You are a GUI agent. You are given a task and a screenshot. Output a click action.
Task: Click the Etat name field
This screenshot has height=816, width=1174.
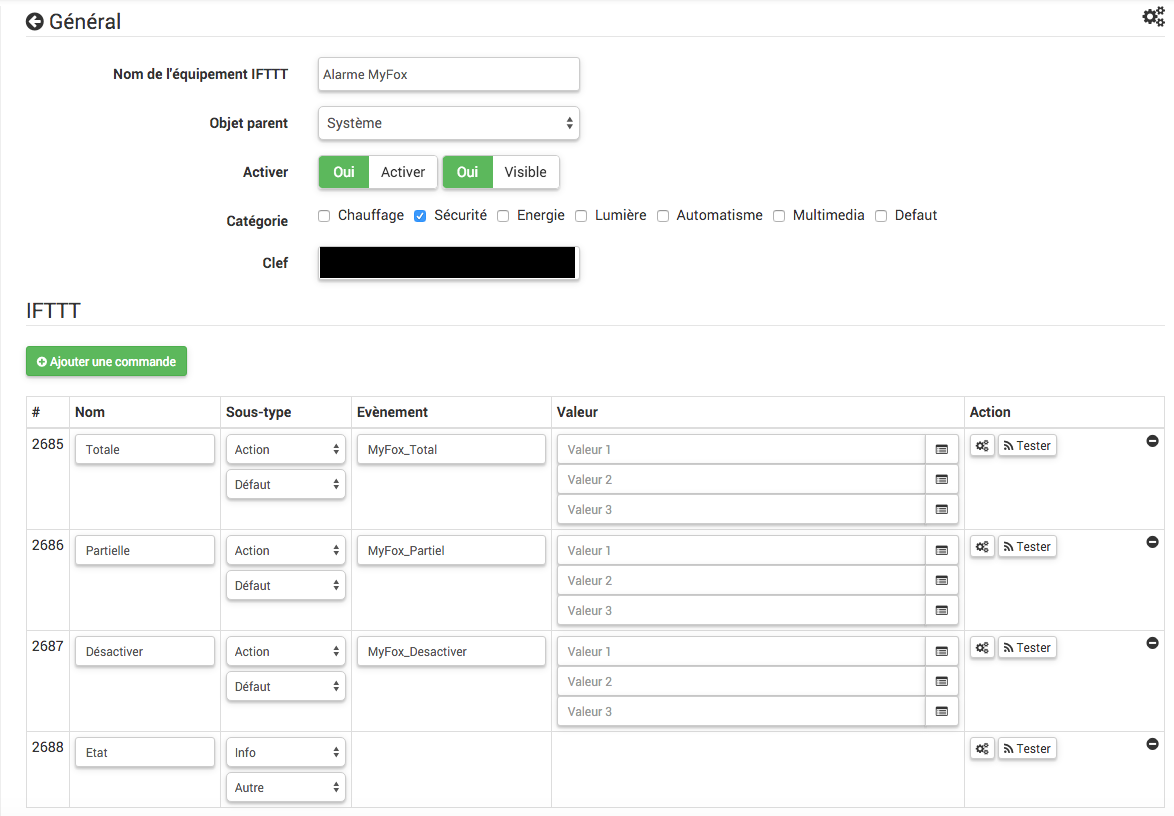coord(145,752)
